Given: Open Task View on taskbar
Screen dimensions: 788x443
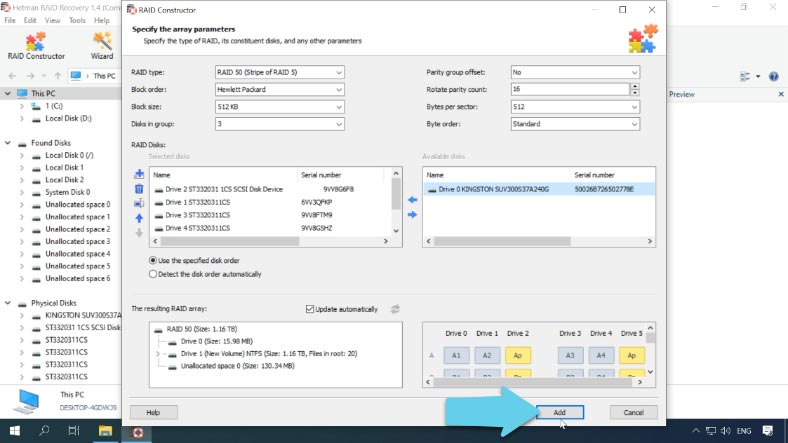Looking at the screenshot, I should [74, 431].
